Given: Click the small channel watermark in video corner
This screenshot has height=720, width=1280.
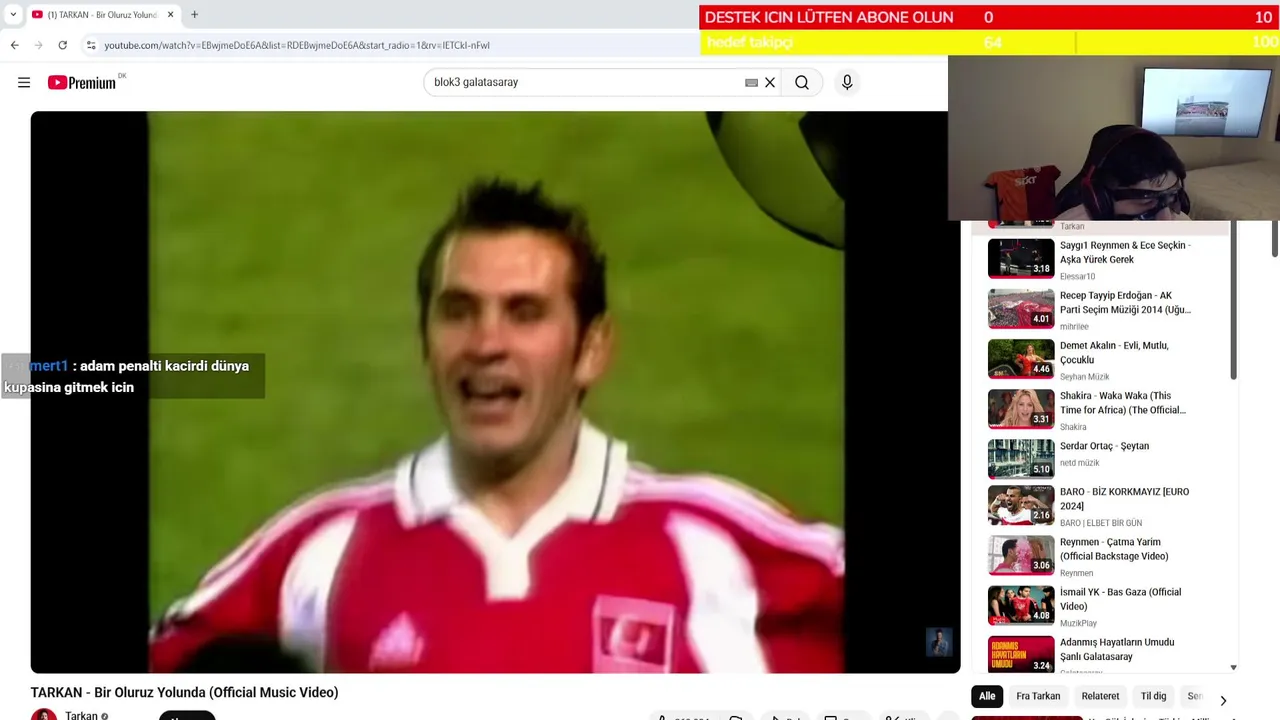Looking at the screenshot, I should [x=939, y=642].
